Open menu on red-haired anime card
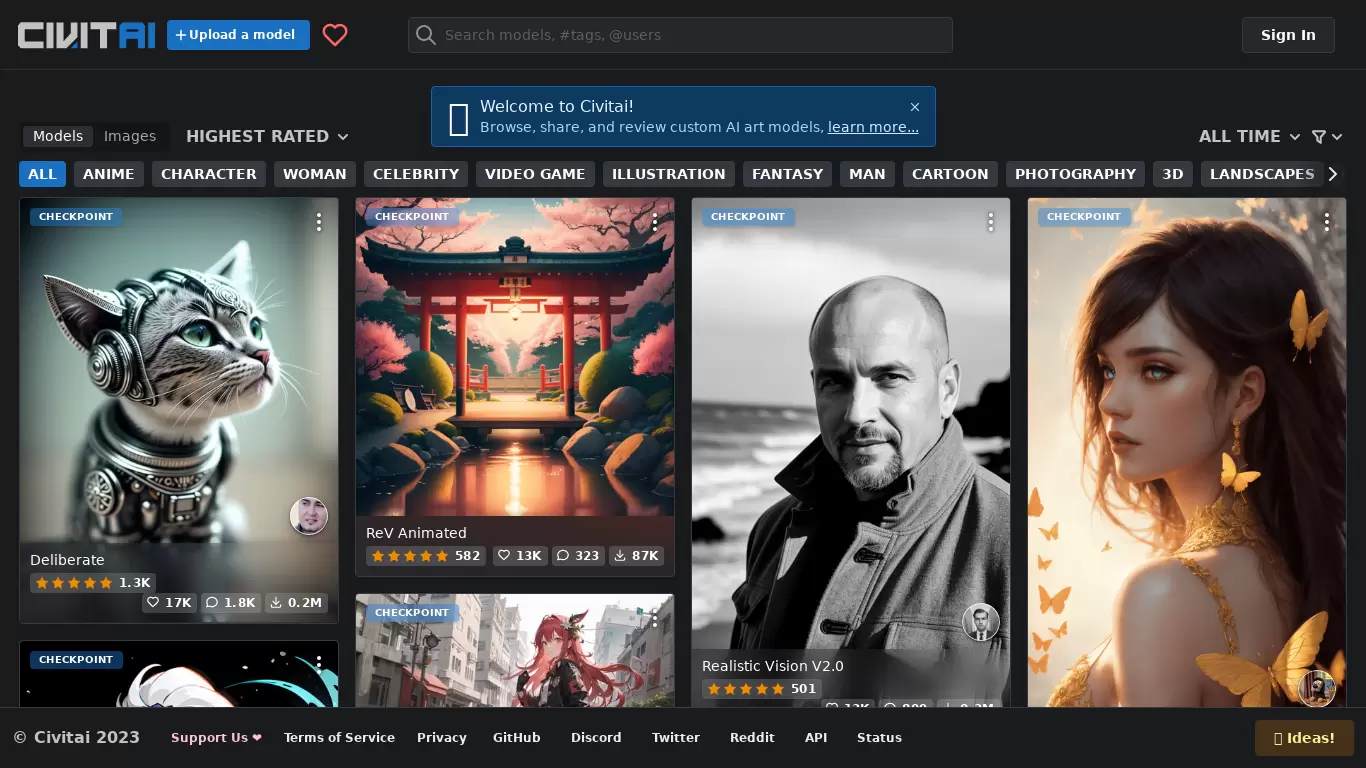Viewport: 1366px width, 768px height. [x=655, y=618]
